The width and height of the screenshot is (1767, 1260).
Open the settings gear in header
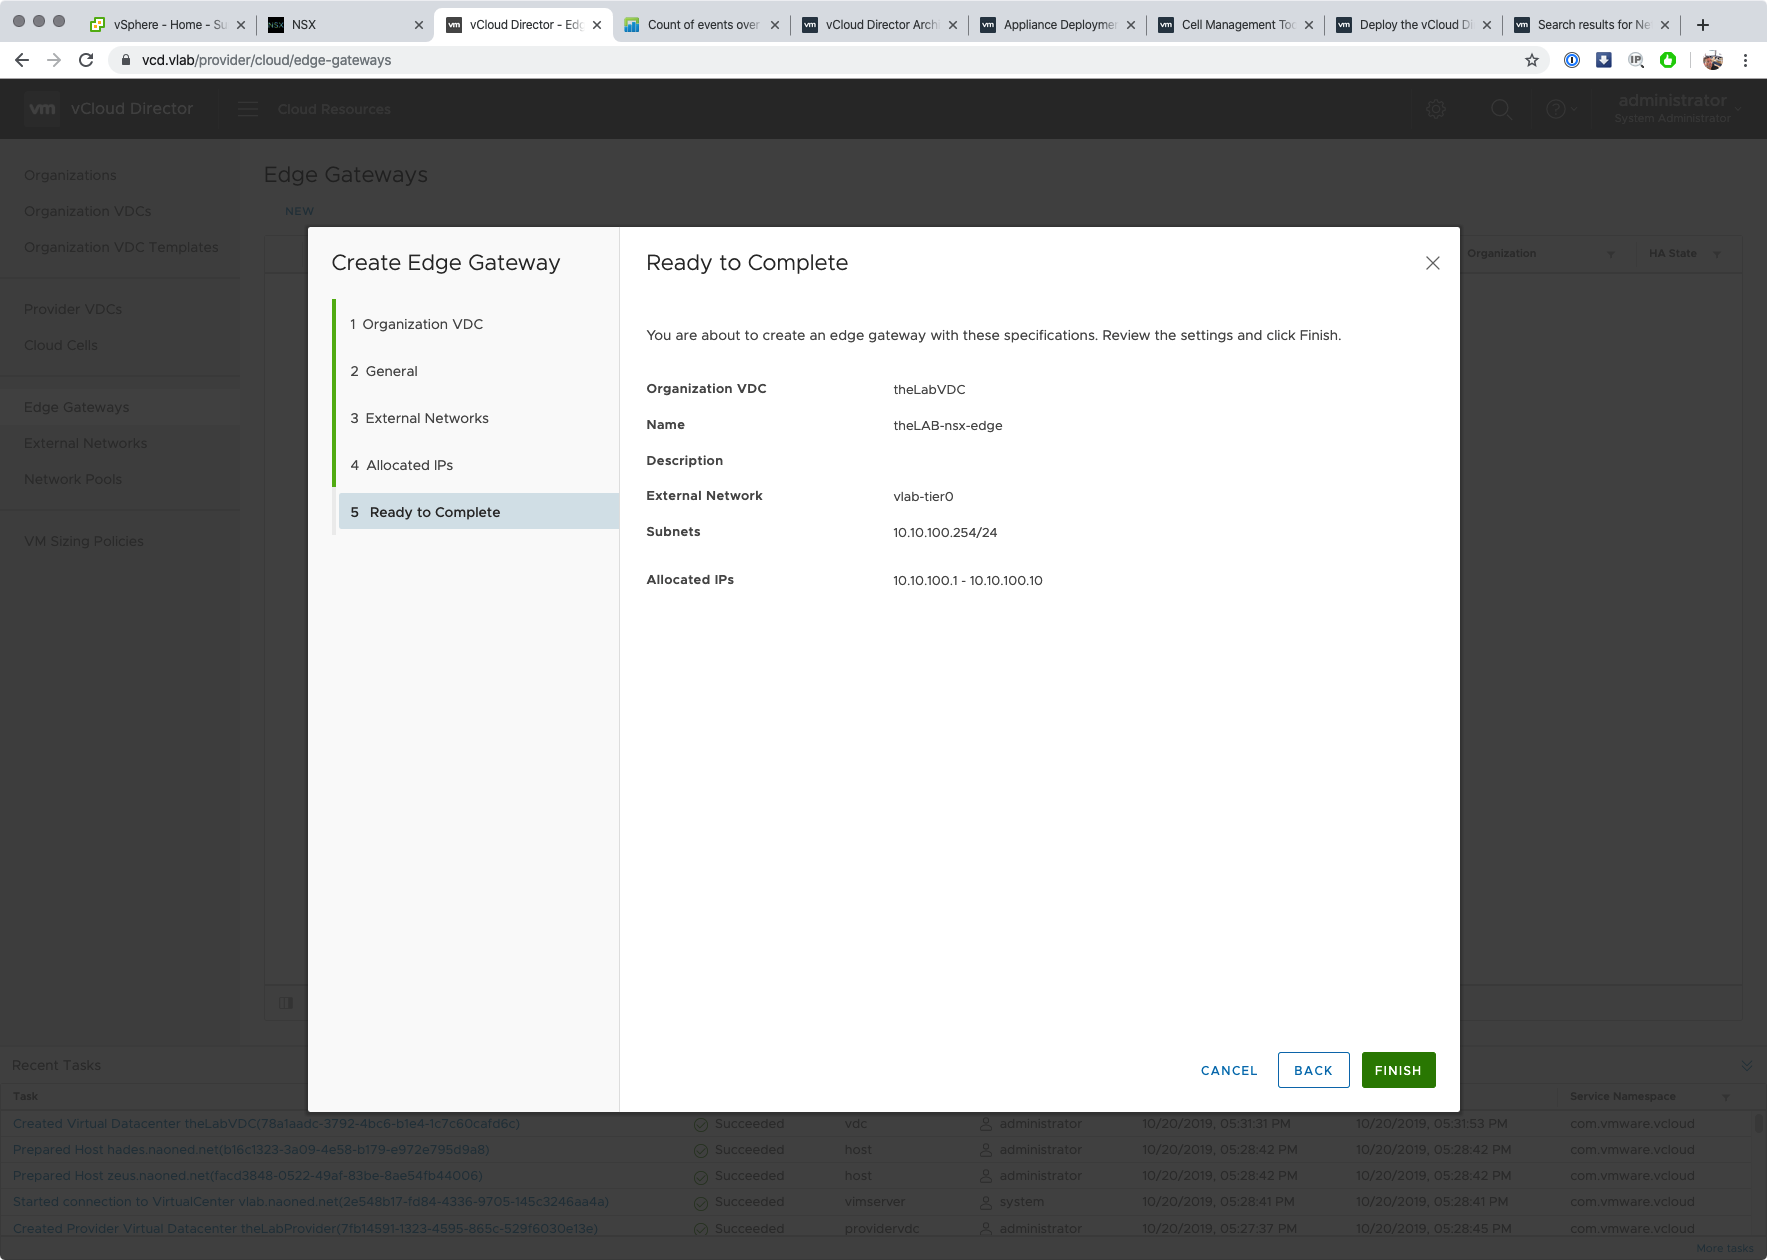(1436, 109)
